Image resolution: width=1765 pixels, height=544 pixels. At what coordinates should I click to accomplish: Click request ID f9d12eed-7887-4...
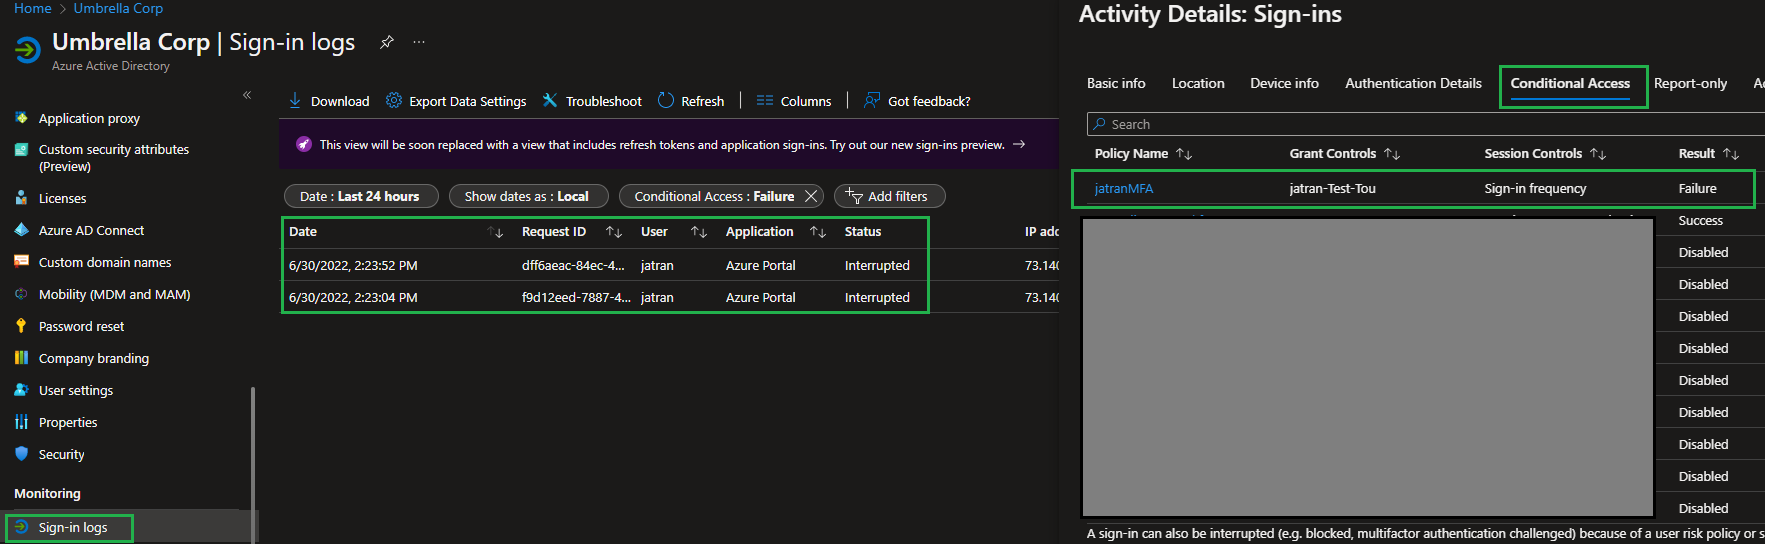[575, 297]
